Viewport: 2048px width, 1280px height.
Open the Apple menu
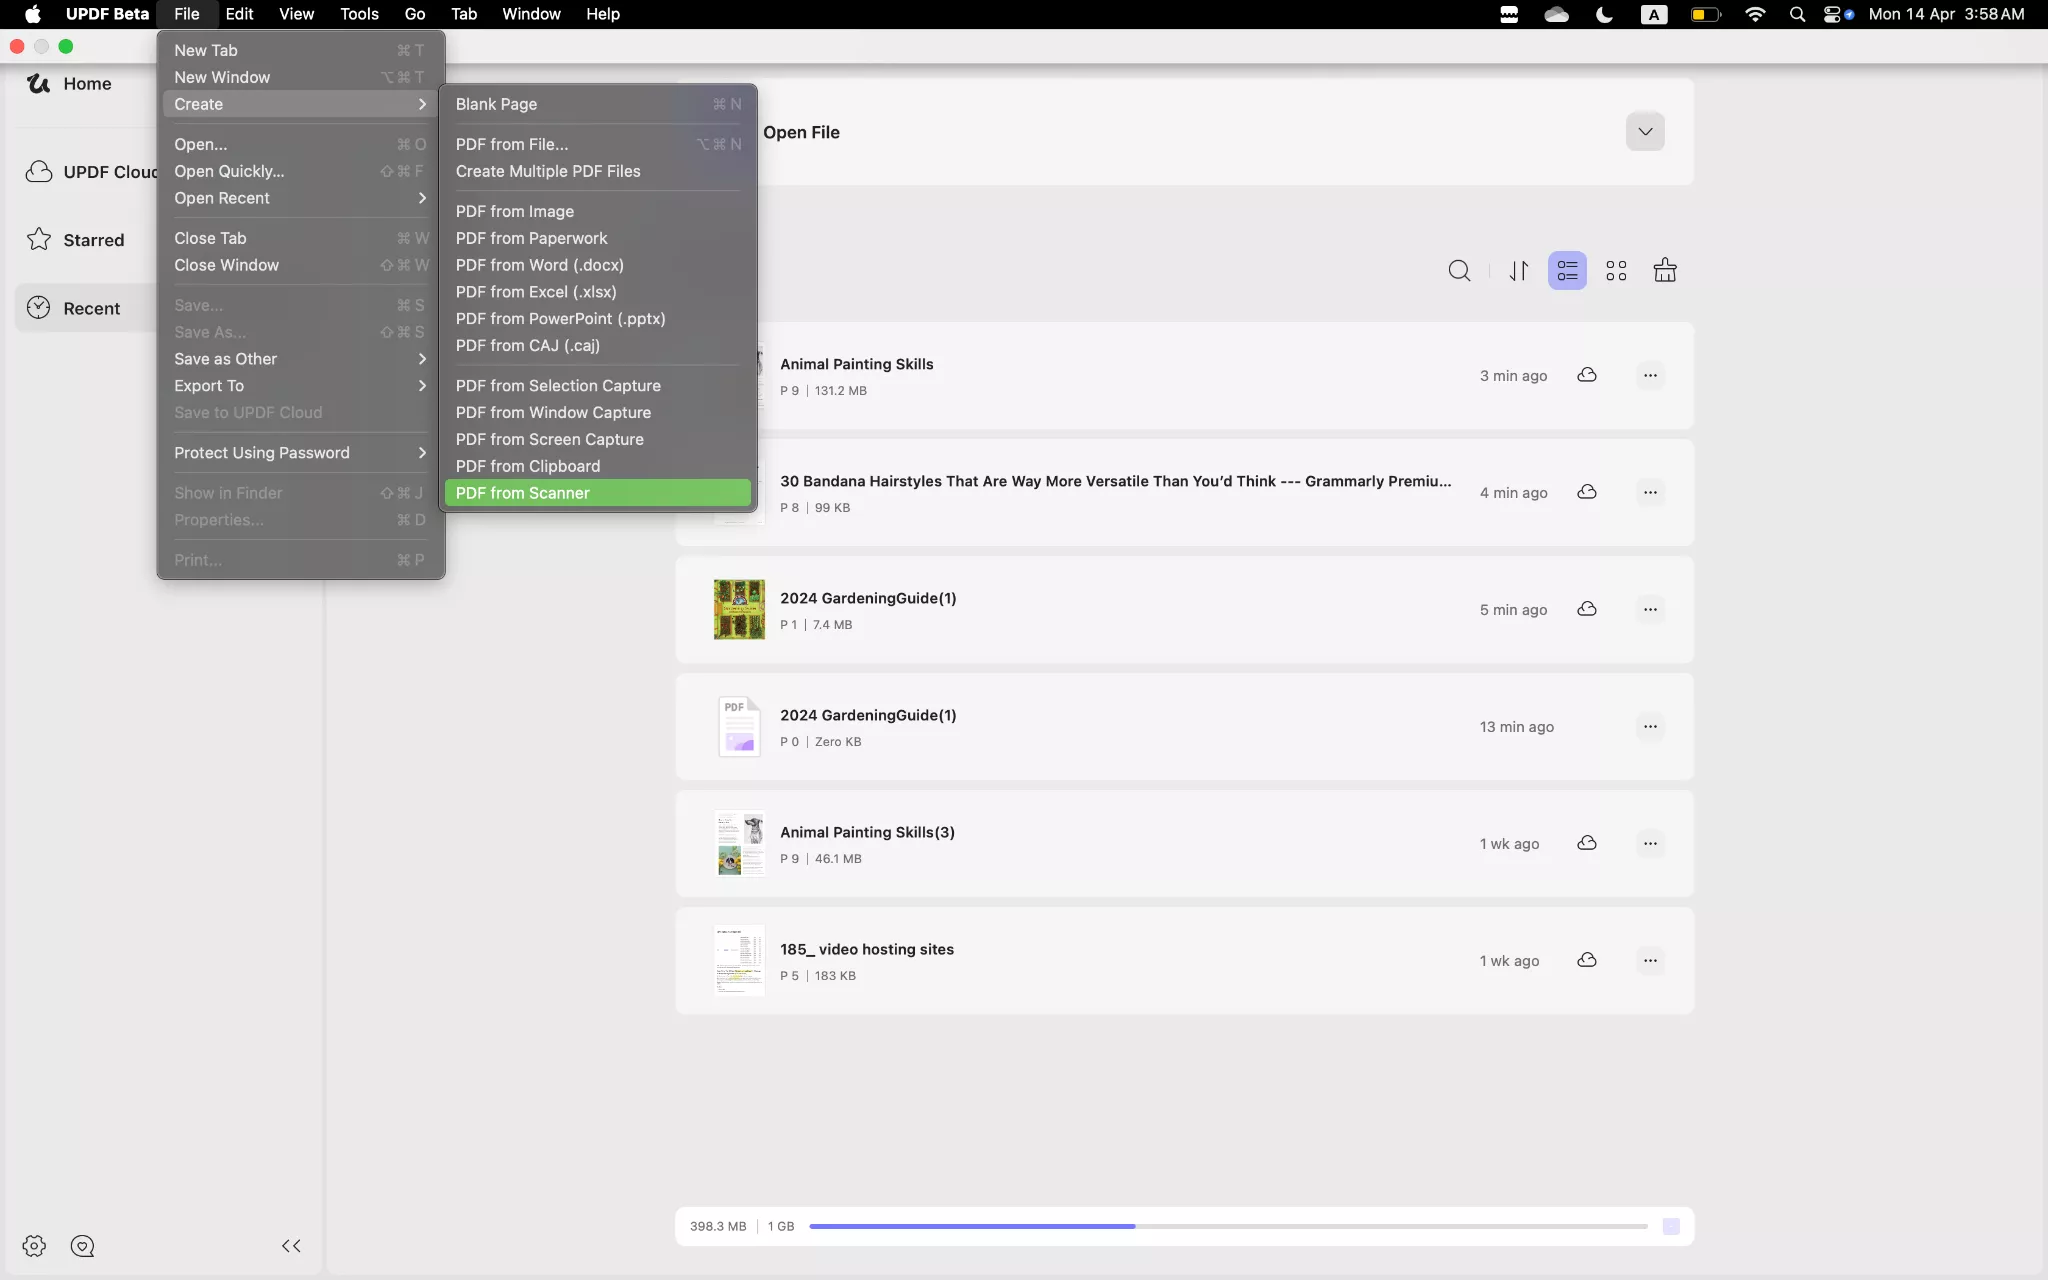click(32, 14)
